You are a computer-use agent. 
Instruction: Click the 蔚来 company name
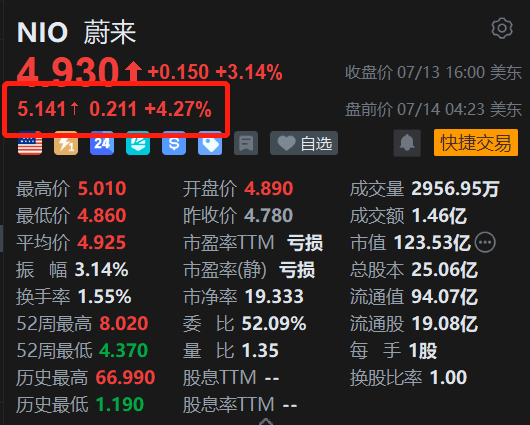(110, 32)
